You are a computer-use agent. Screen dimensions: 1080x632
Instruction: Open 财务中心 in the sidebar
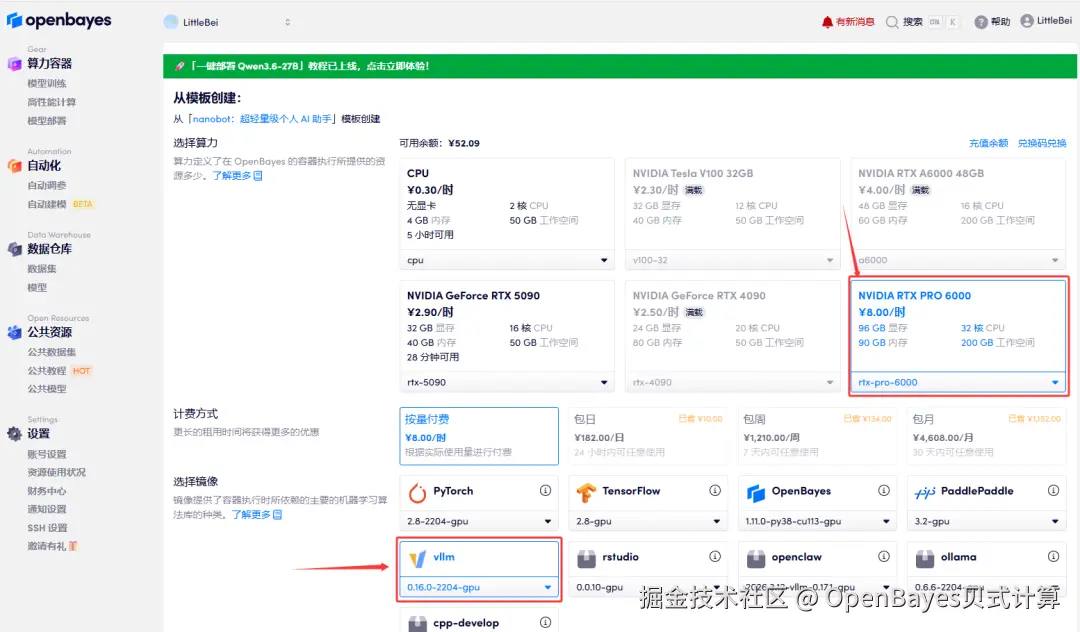pyautogui.click(x=47, y=491)
